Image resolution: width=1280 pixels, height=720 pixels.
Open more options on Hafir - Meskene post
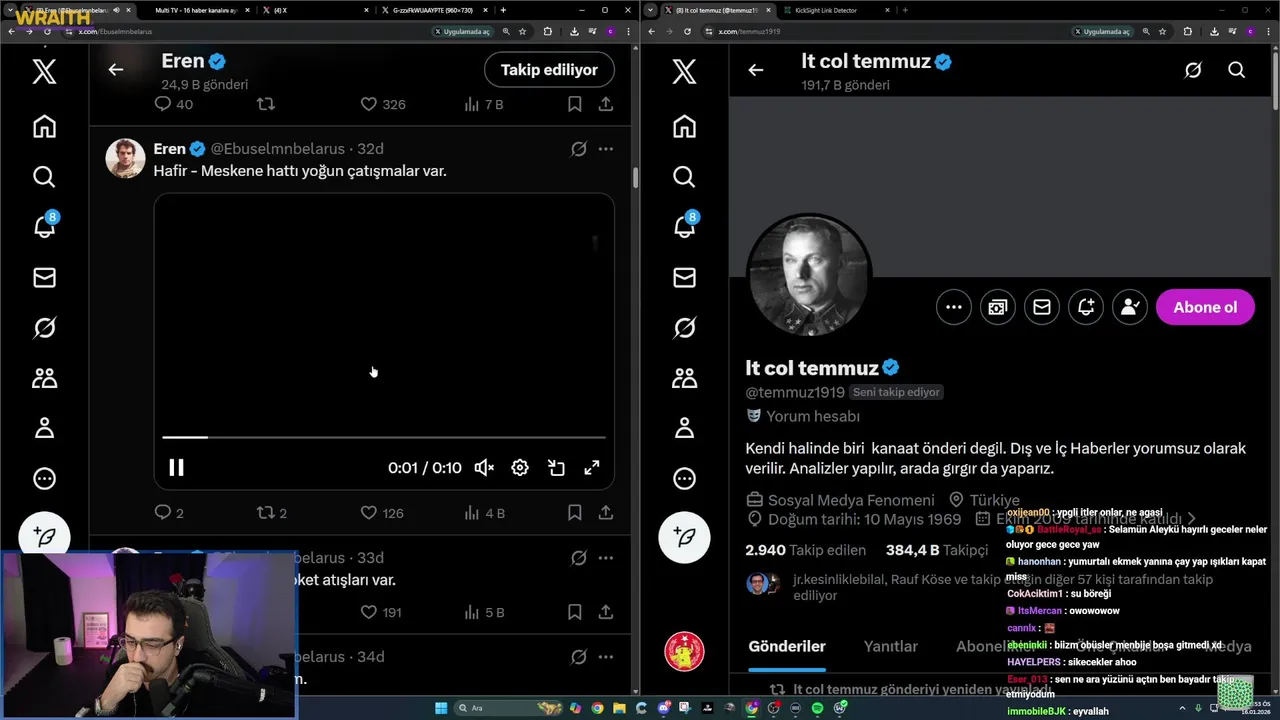tap(606, 149)
